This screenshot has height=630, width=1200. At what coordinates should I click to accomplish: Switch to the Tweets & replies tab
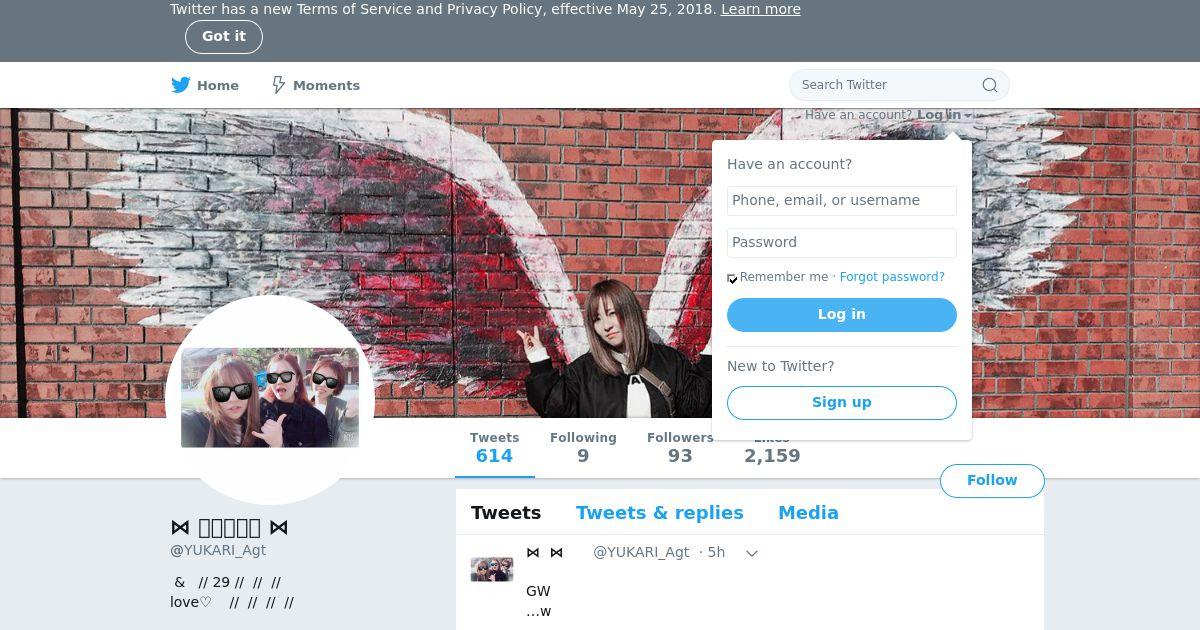pyautogui.click(x=660, y=513)
